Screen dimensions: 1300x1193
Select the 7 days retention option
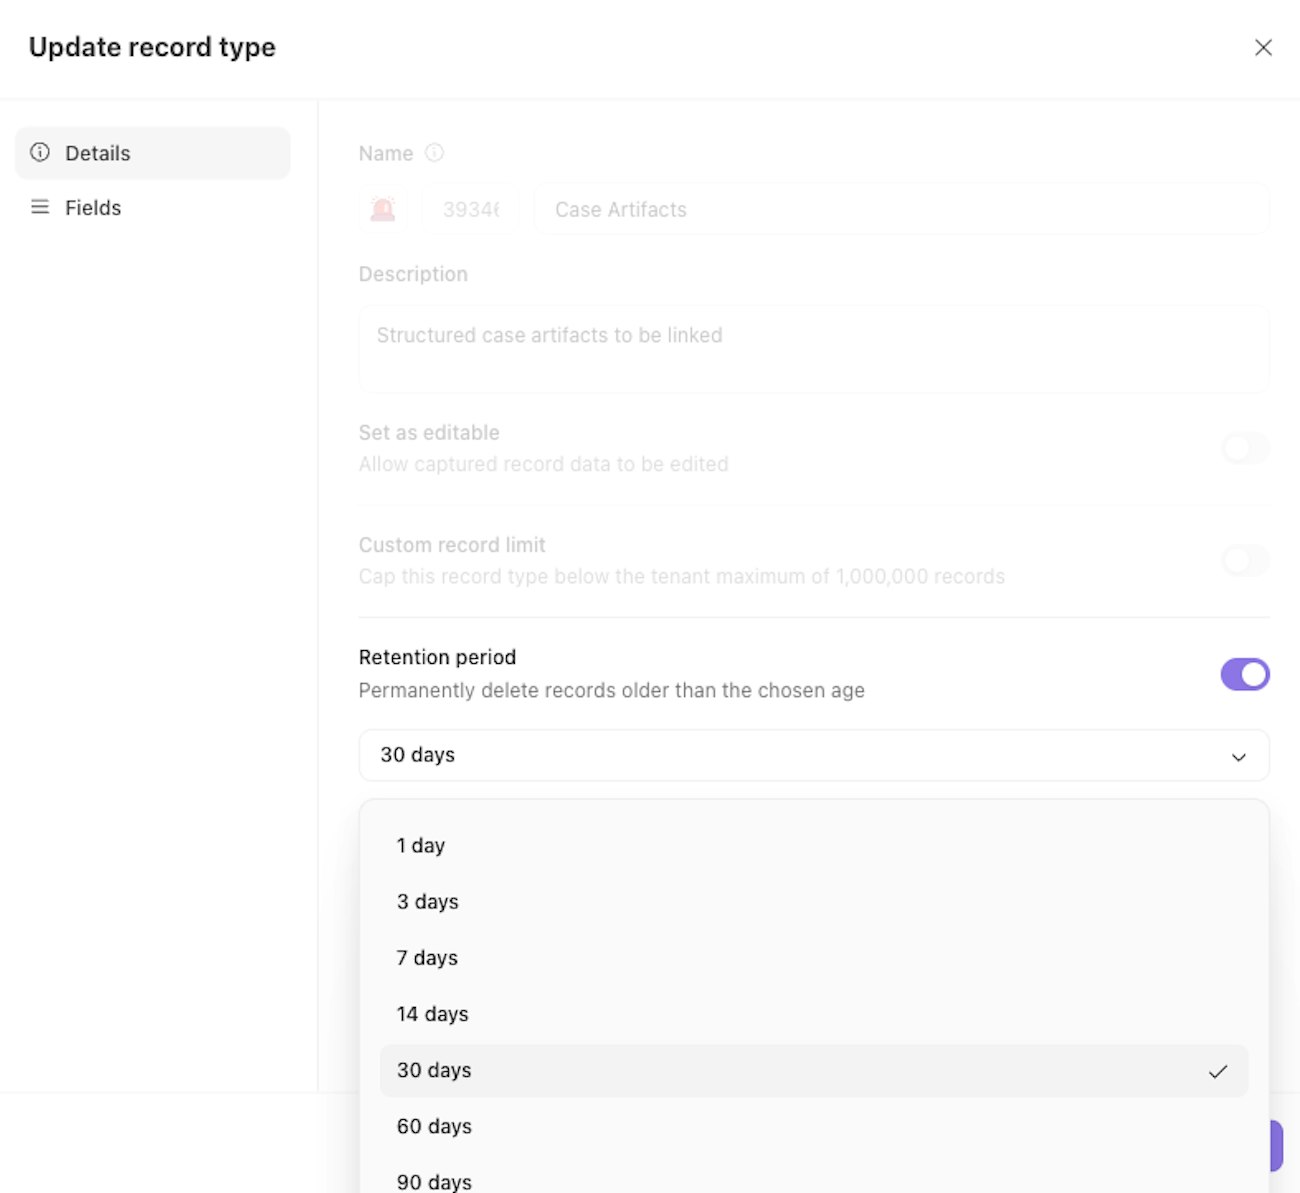click(427, 957)
